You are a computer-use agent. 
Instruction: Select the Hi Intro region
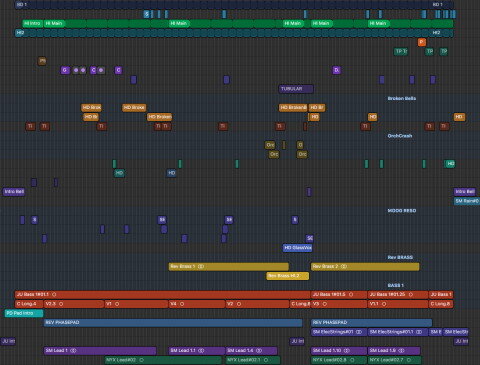pos(32,23)
